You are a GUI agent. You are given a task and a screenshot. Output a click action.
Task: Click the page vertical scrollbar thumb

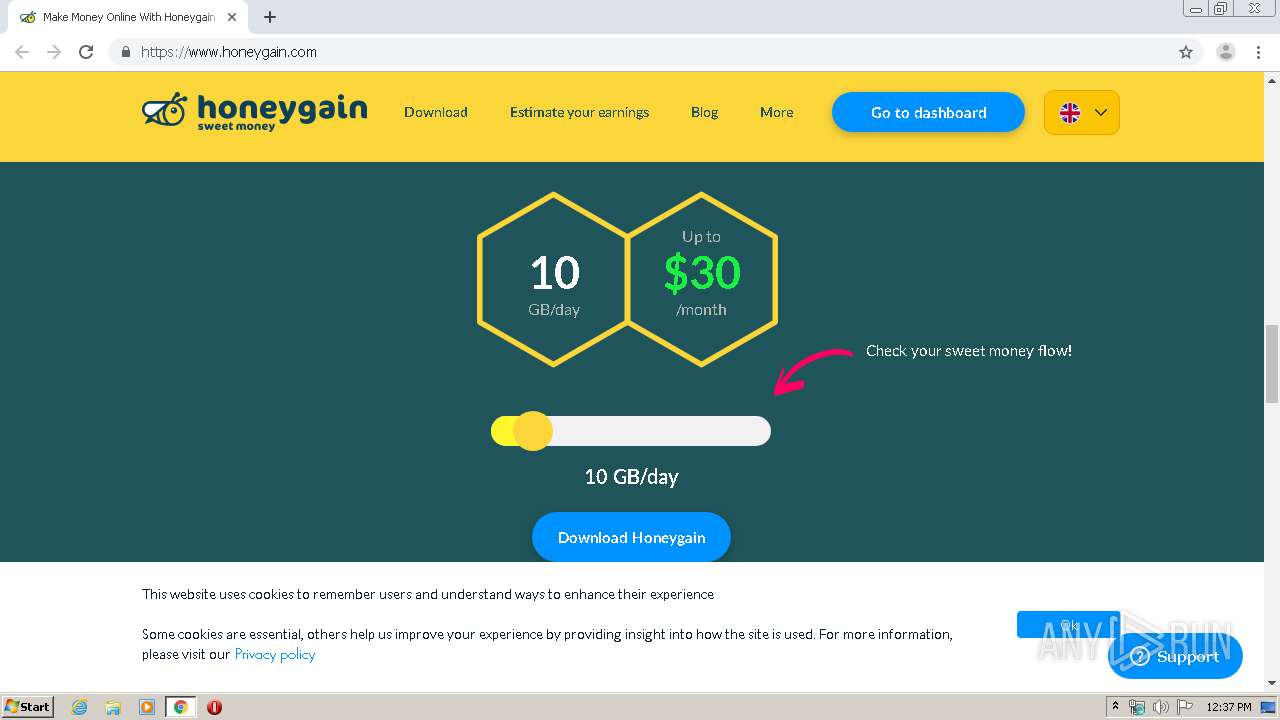point(1272,363)
